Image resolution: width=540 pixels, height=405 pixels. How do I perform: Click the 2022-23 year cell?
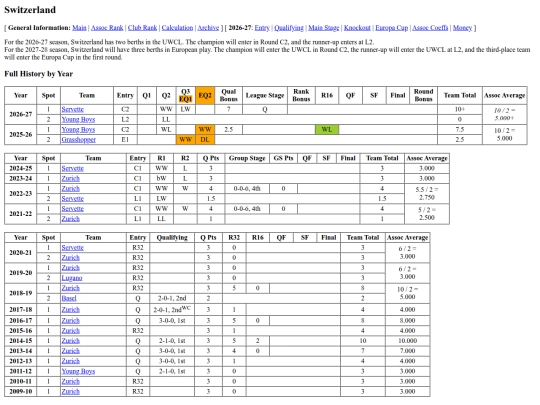21,194
